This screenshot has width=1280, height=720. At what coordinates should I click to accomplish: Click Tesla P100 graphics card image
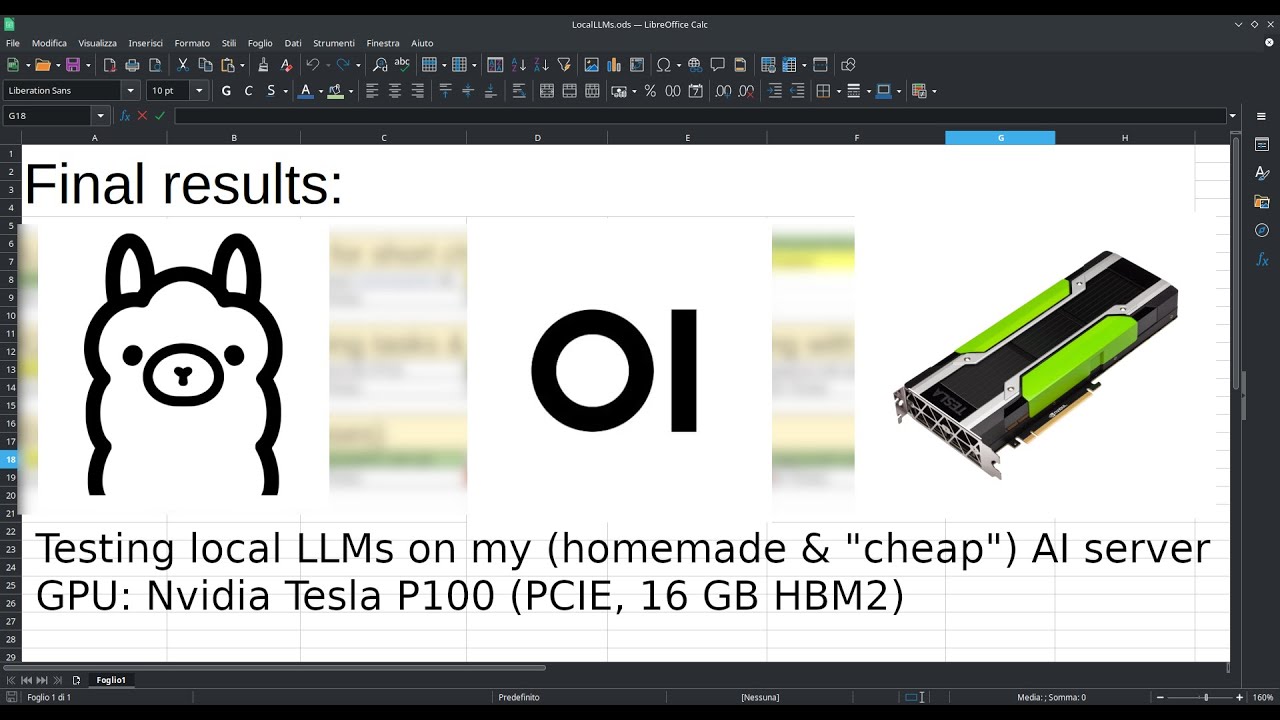[1036, 365]
